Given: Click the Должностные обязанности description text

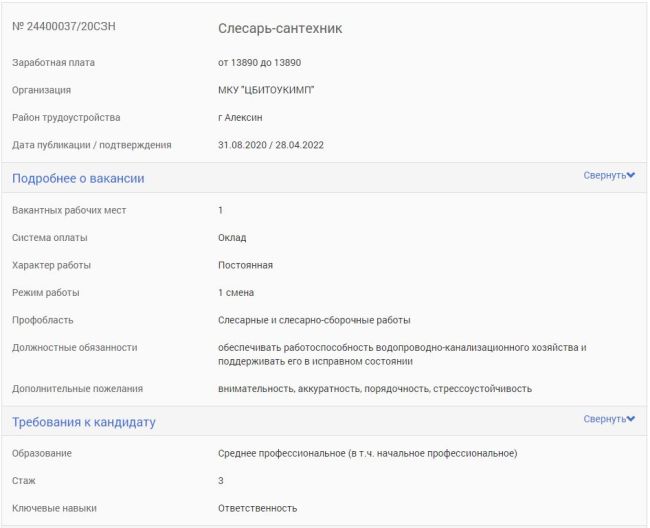Looking at the screenshot, I should (402, 354).
